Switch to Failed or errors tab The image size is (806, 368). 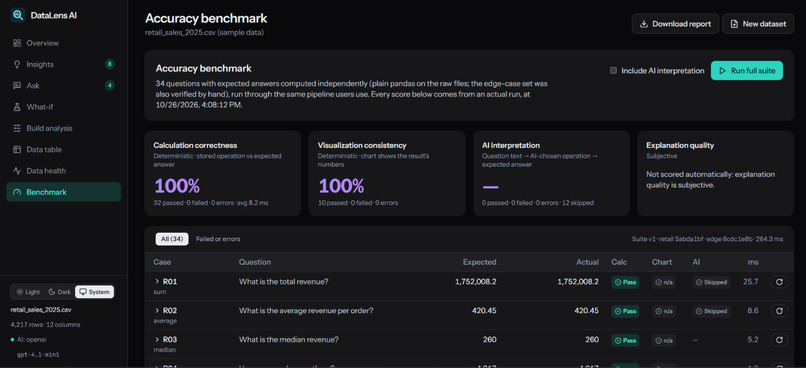pyautogui.click(x=218, y=239)
